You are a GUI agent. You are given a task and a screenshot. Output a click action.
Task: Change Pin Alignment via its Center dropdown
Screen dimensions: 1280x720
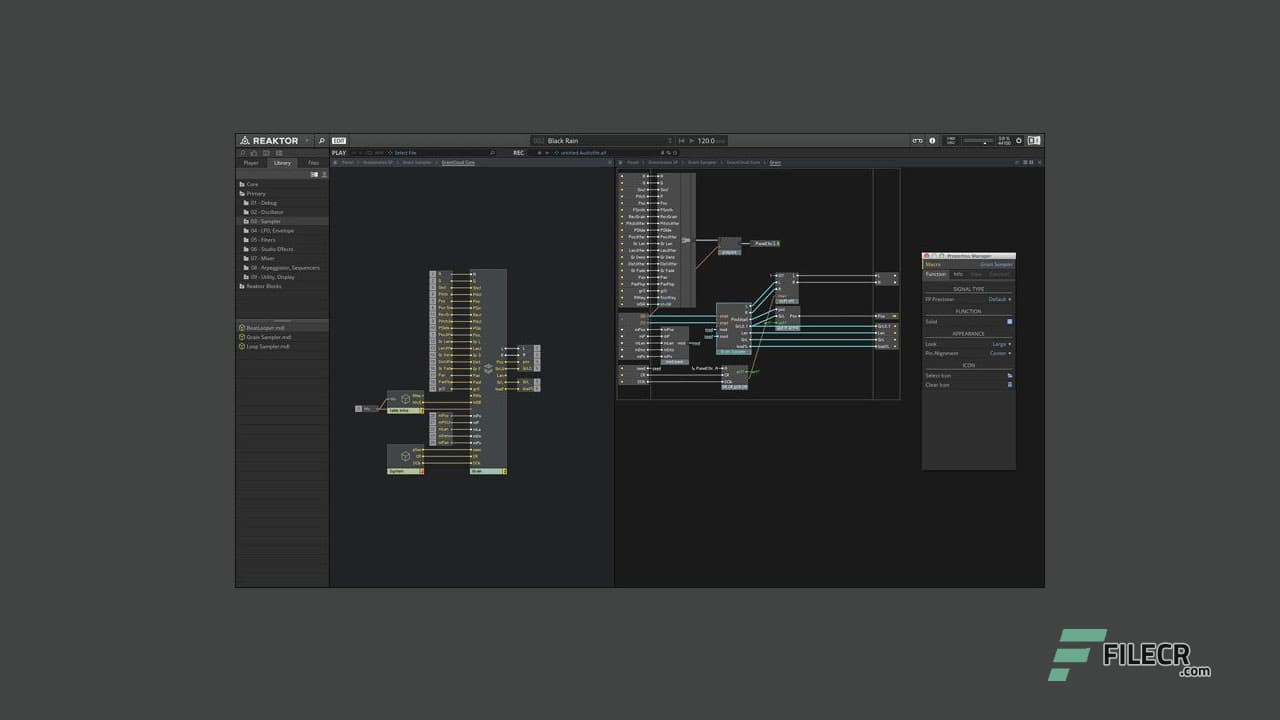(x=1000, y=353)
